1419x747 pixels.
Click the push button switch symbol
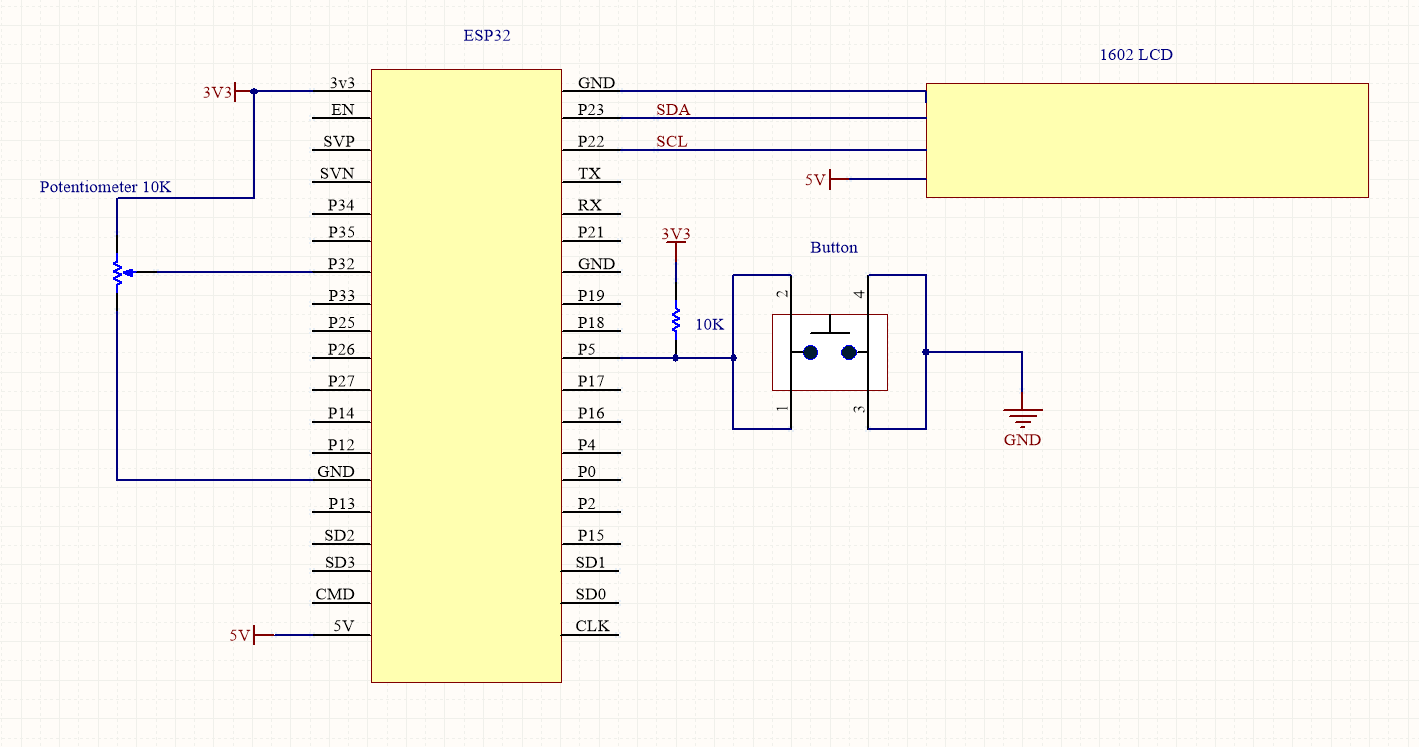click(830, 352)
